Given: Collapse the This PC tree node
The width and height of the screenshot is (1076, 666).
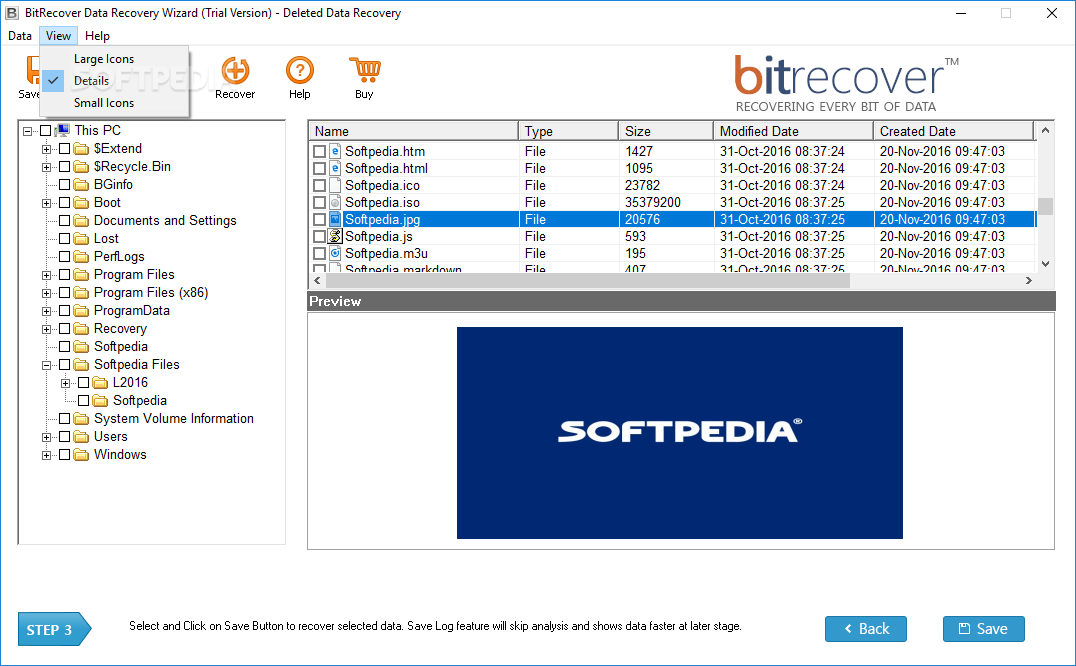Looking at the screenshot, I should [27, 130].
